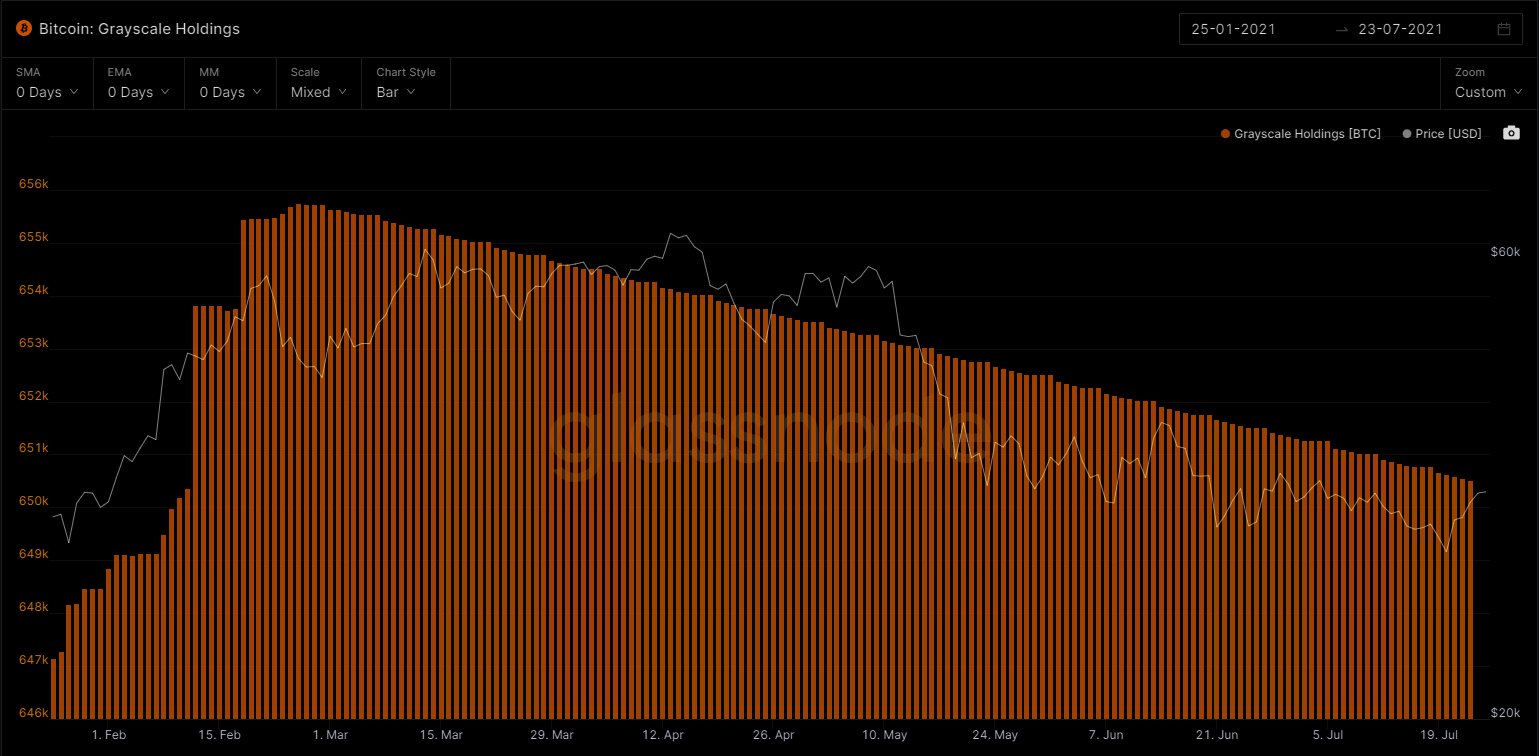Click the 654k y-axis label
This screenshot has width=1539, height=756.
[33, 290]
